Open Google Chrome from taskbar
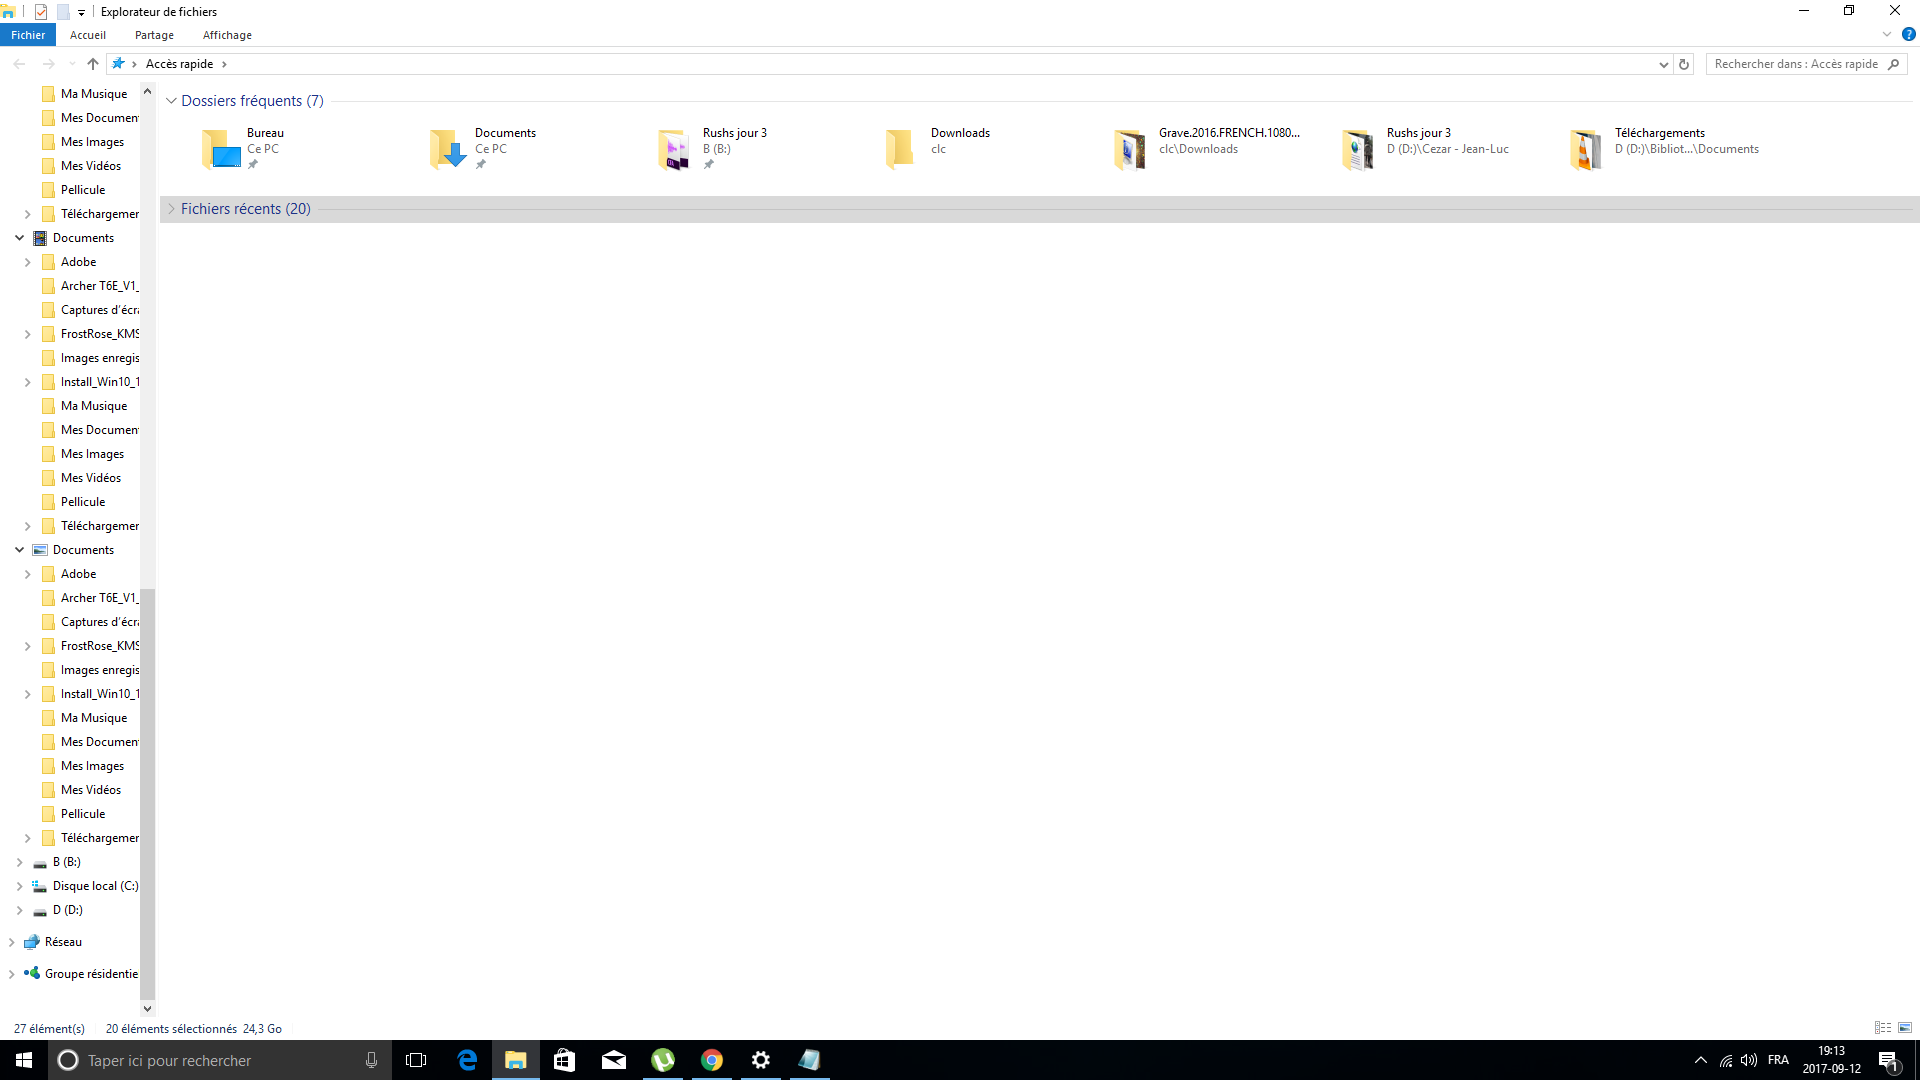Image resolution: width=1920 pixels, height=1080 pixels. (711, 1060)
